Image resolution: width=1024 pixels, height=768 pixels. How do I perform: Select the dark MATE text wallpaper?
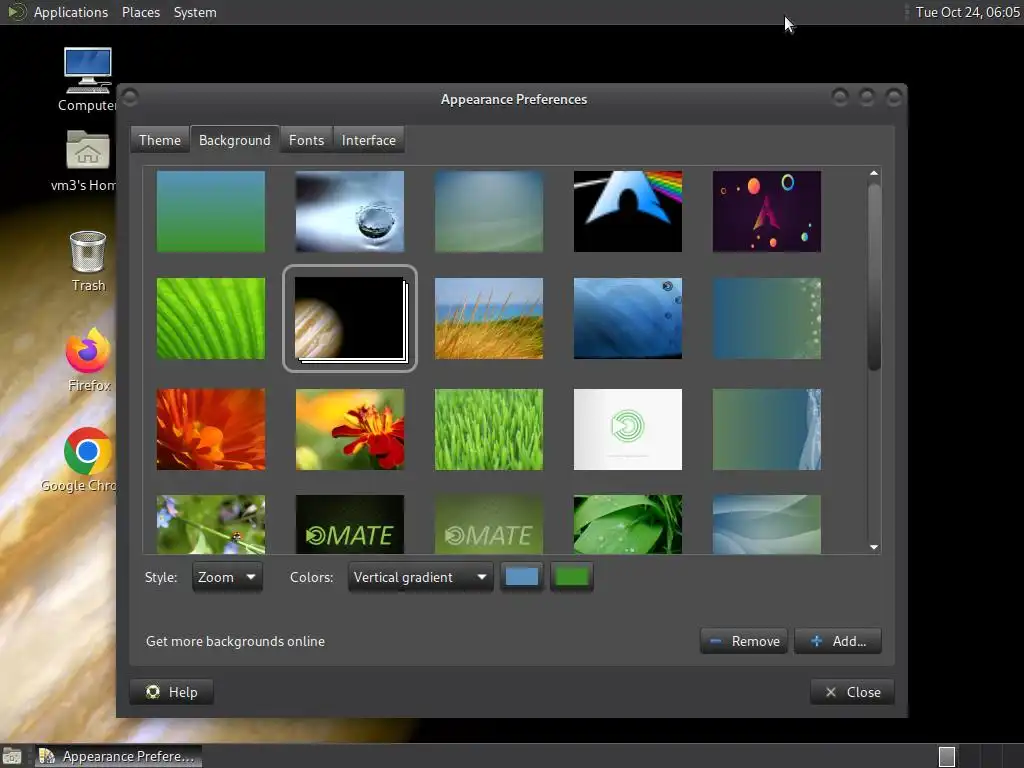tap(350, 524)
